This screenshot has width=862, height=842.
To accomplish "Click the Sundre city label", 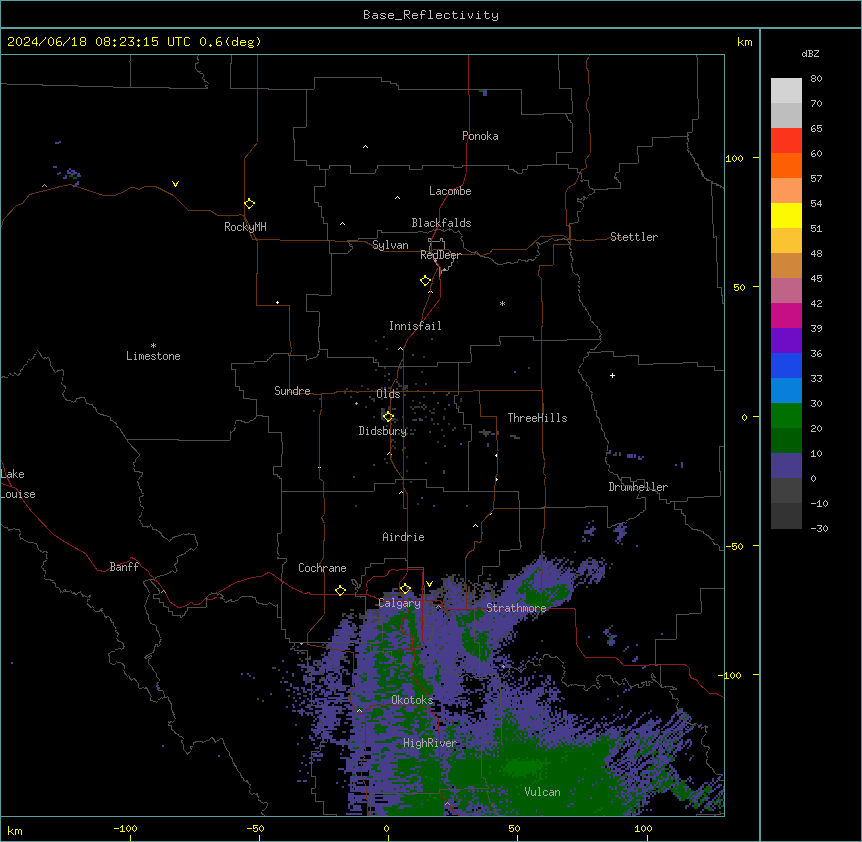I will point(292,391).
